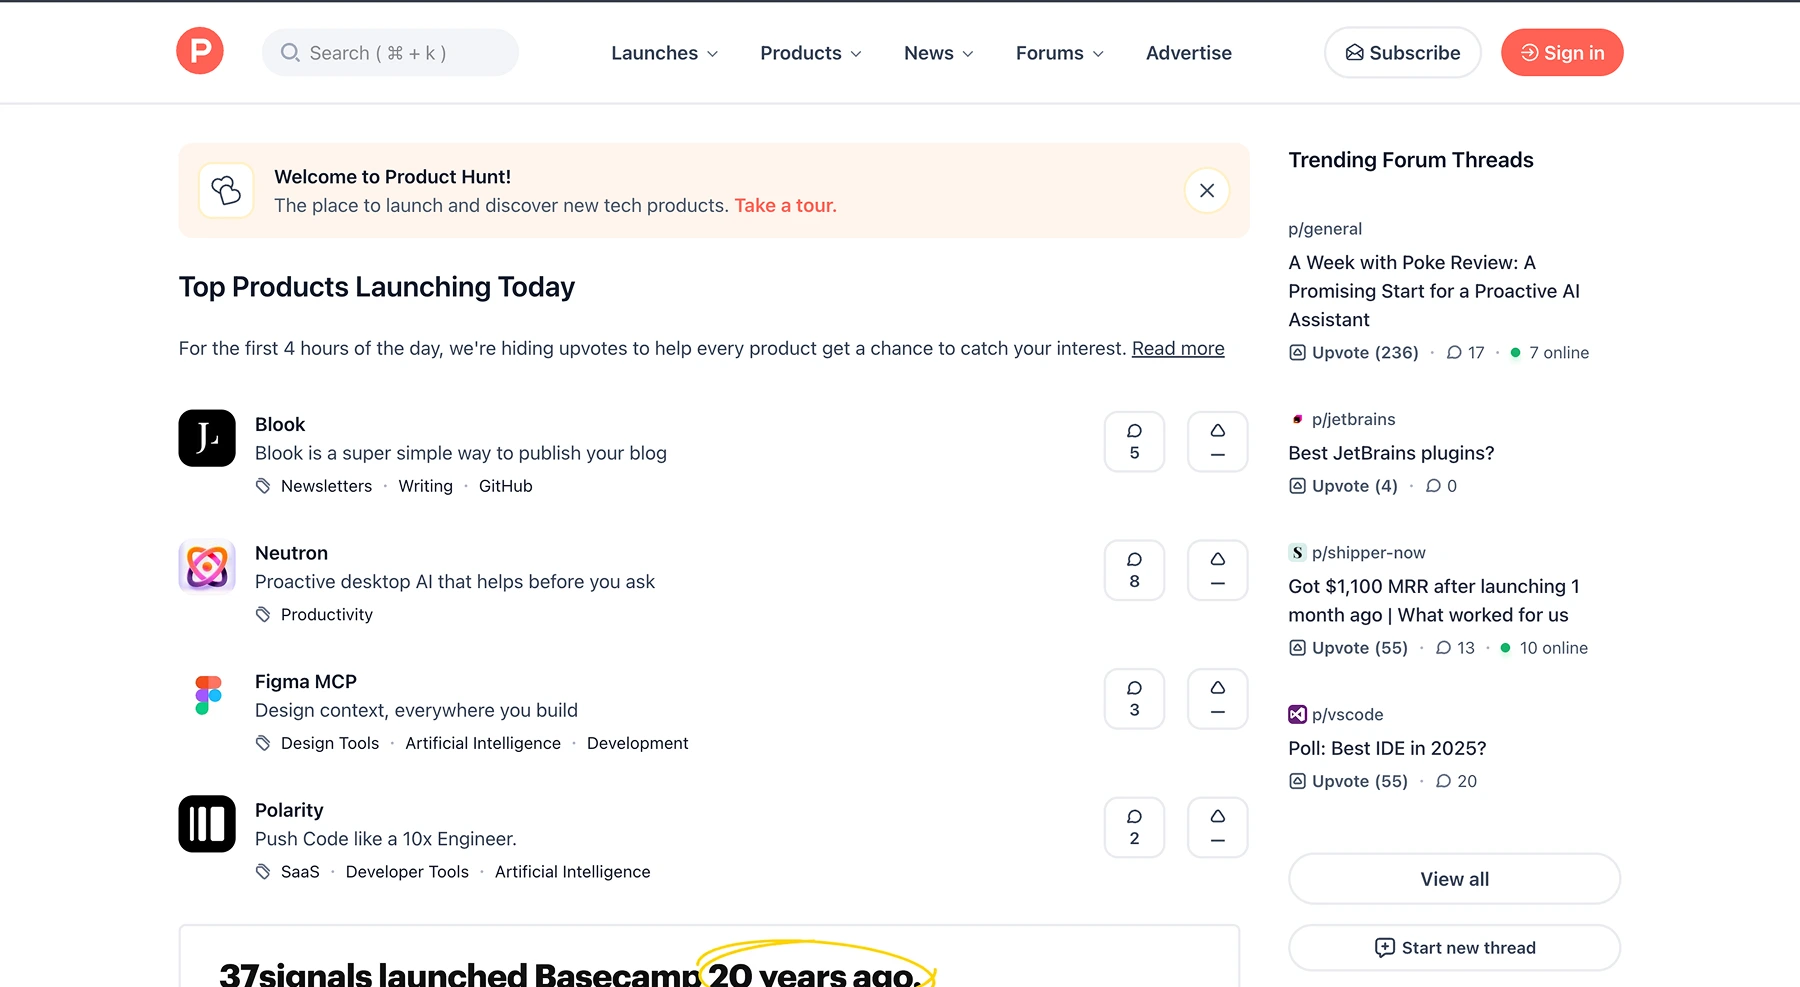1800x987 pixels.
Task: Expand the Forums dropdown
Action: click(x=1058, y=52)
